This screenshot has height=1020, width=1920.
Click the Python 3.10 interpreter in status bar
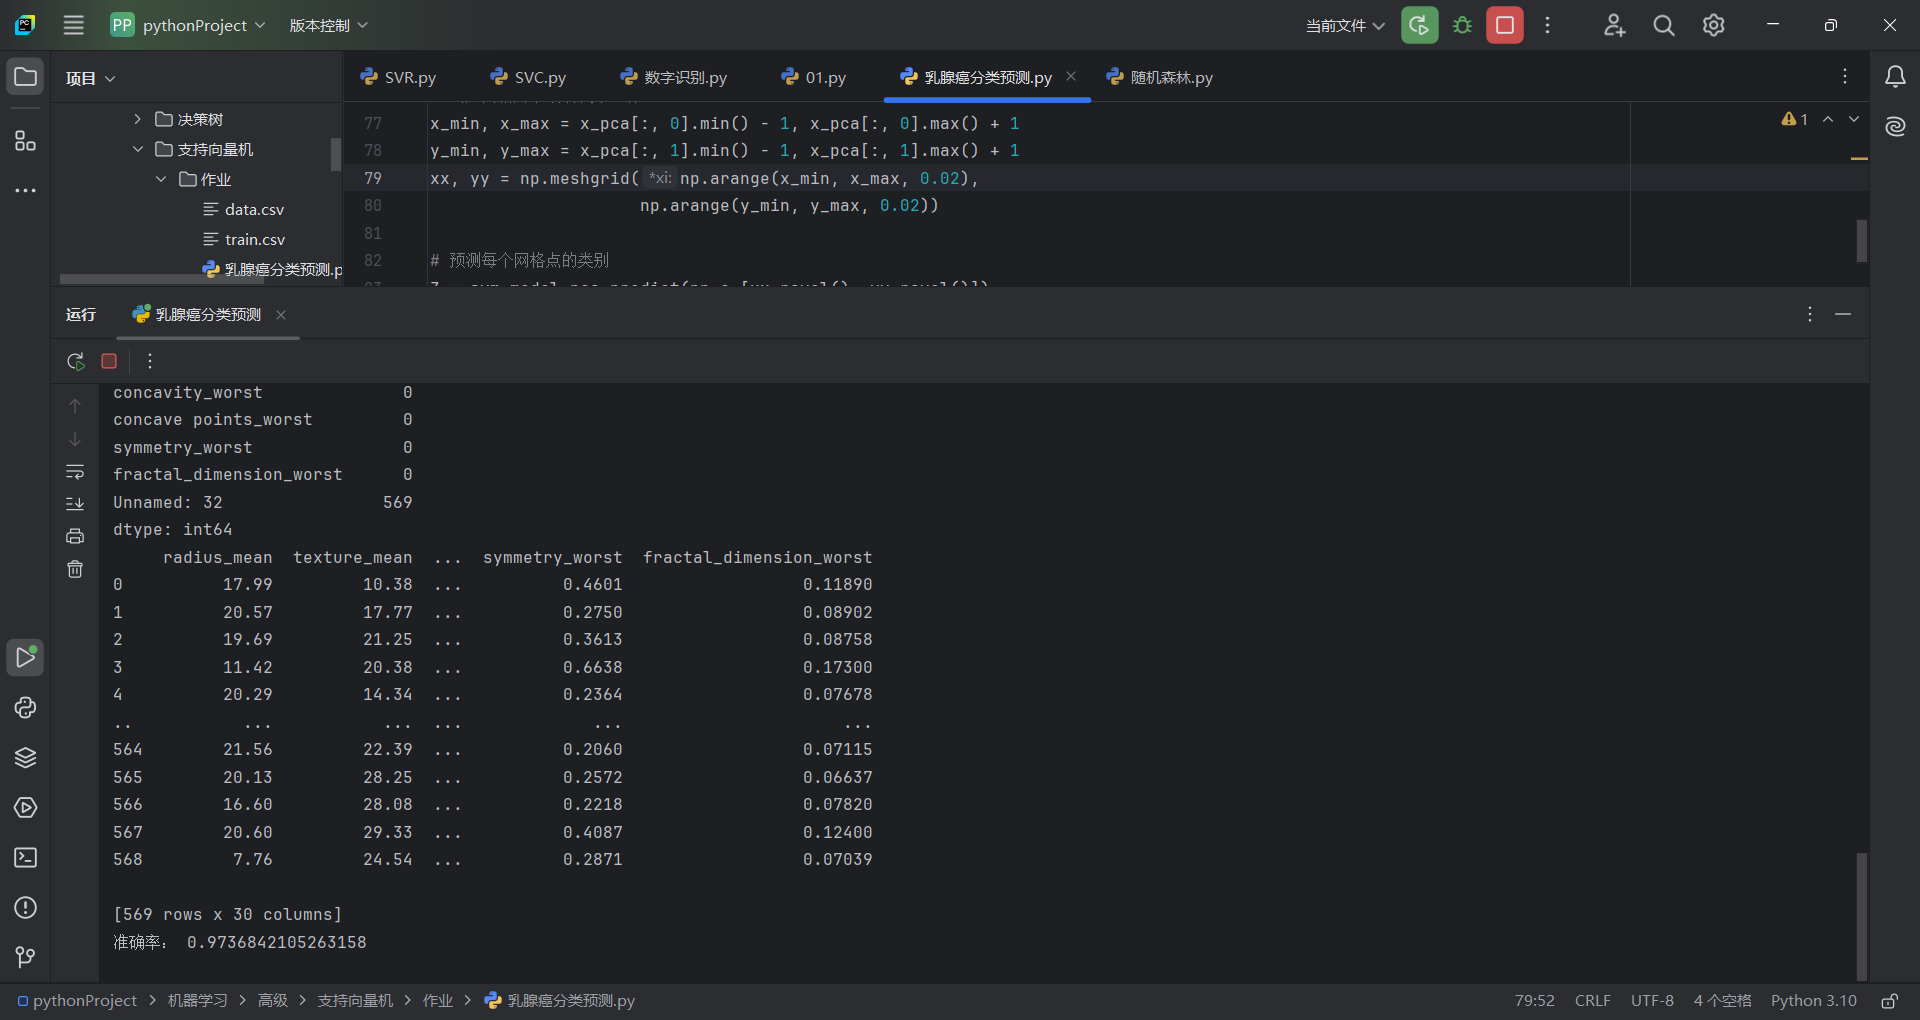coord(1813,1000)
